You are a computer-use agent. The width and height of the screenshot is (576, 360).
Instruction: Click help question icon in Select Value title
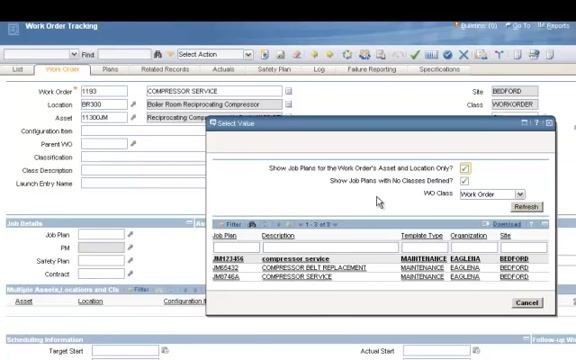pos(537,123)
